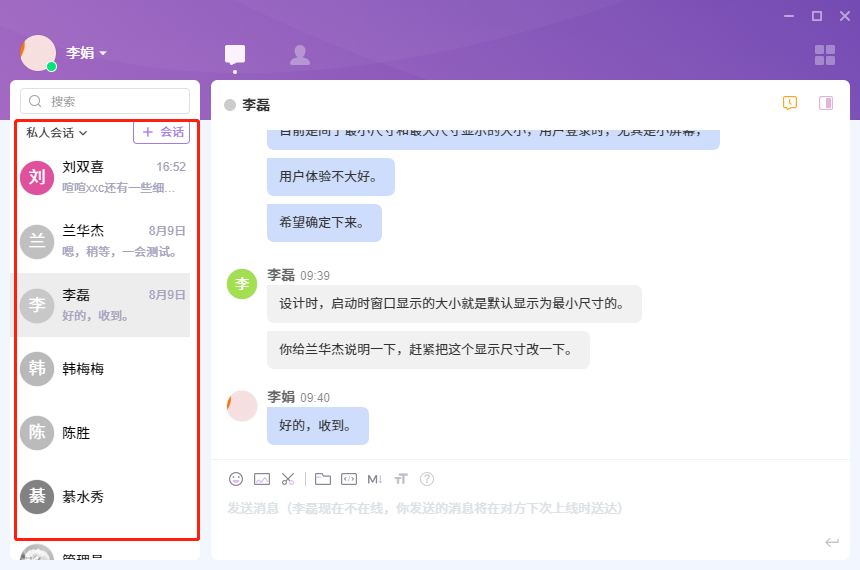Expand the 李娟 user dropdown
The width and height of the screenshot is (860, 570).
tap(88, 53)
